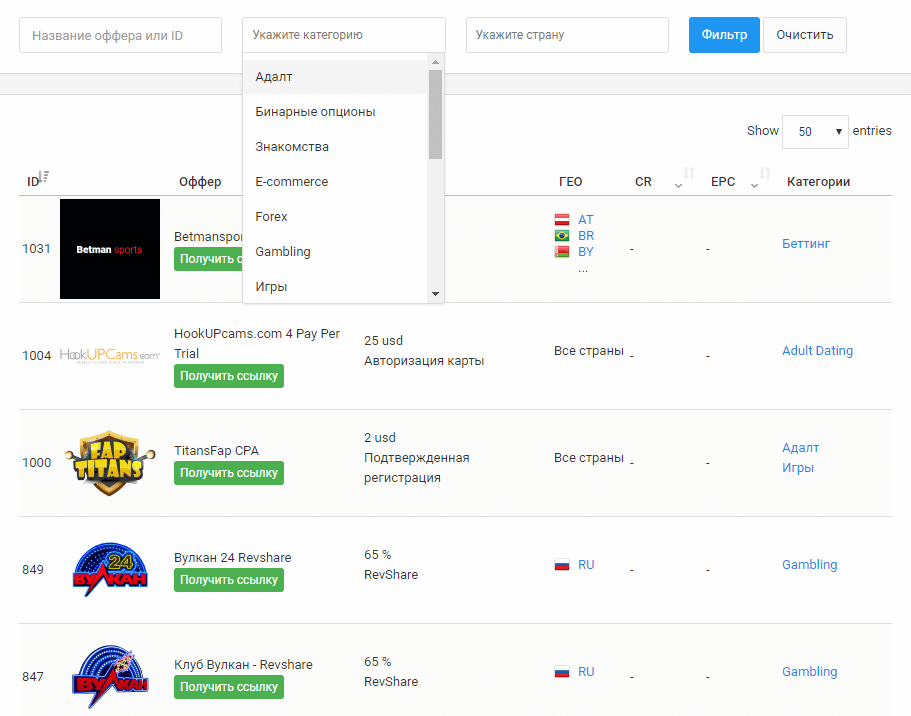Sort by CR column arrows icon

[x=689, y=173]
